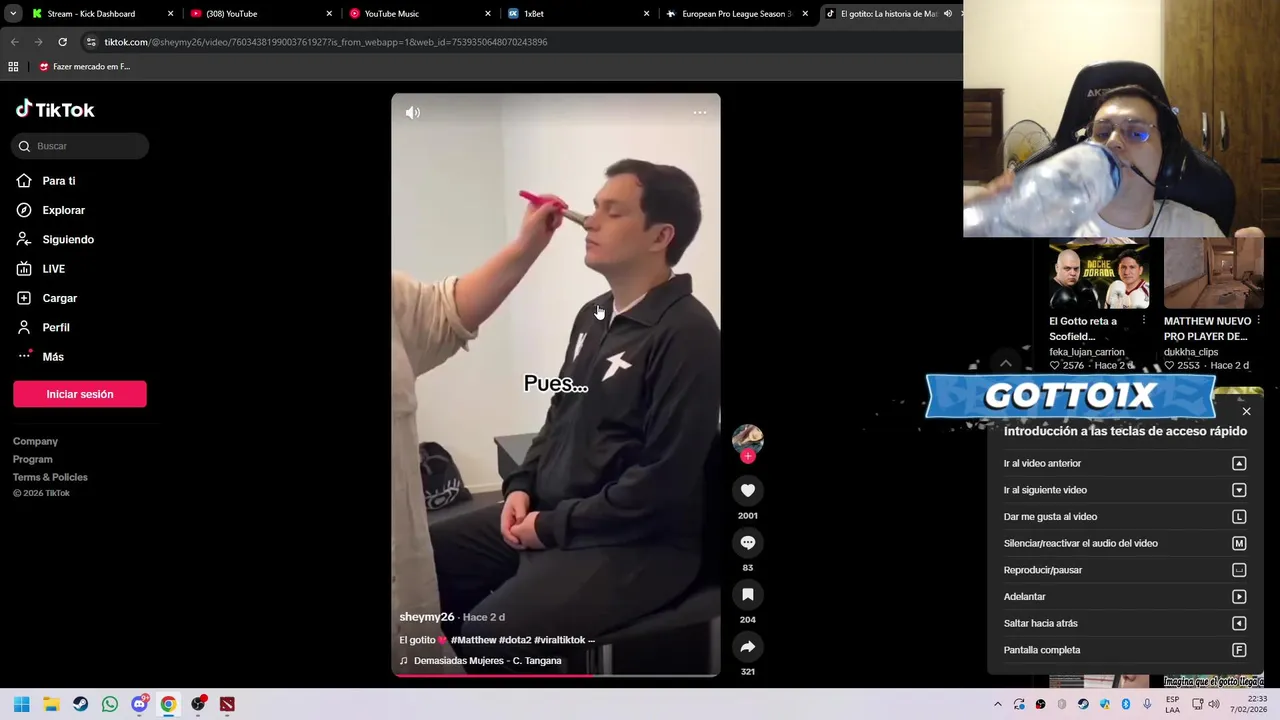This screenshot has width=1280, height=720.
Task: Close the keyboard shortcuts panel
Action: (x=1246, y=411)
